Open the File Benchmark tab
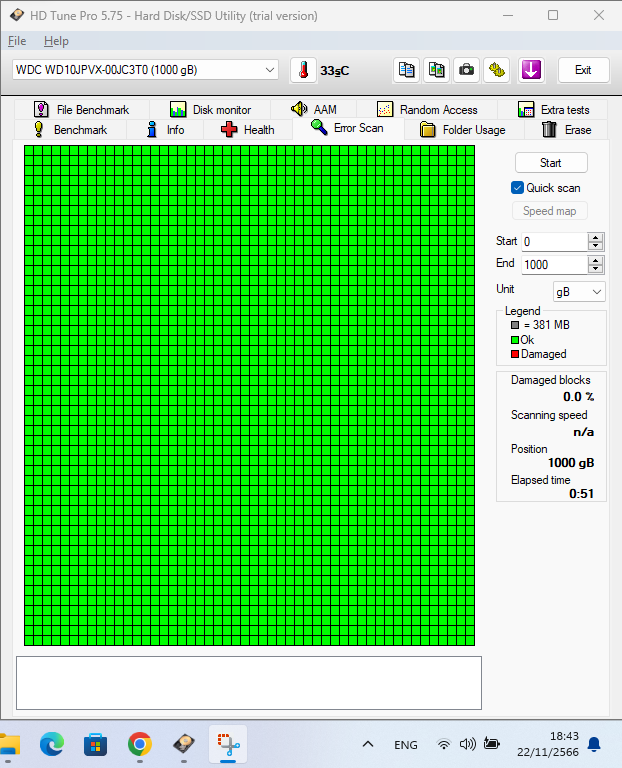This screenshot has height=768, width=622. 81,110
